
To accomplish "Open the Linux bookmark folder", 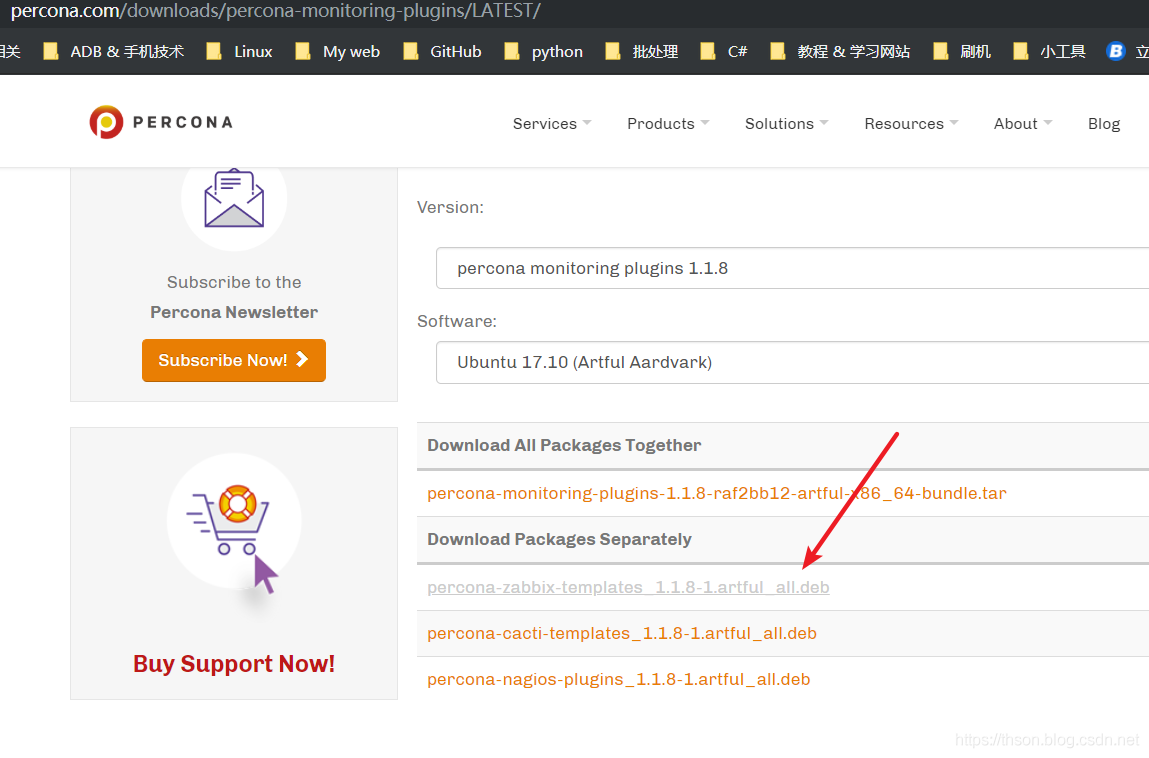I will coord(240,51).
